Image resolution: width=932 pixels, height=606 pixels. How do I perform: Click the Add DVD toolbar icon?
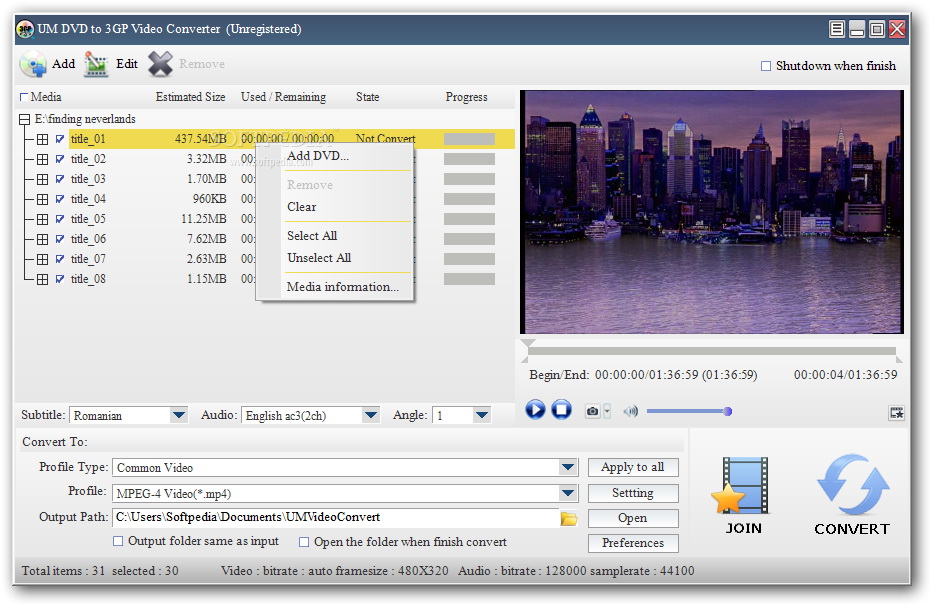[x=33, y=64]
